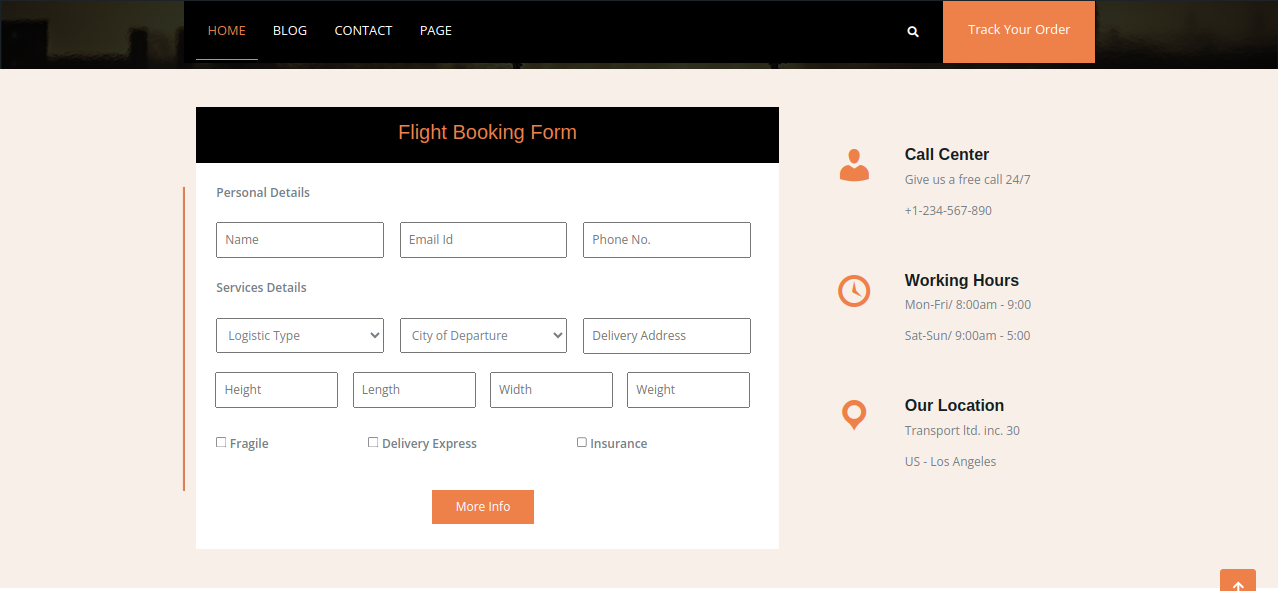
Task: Check the Insurance option
Action: pos(582,442)
